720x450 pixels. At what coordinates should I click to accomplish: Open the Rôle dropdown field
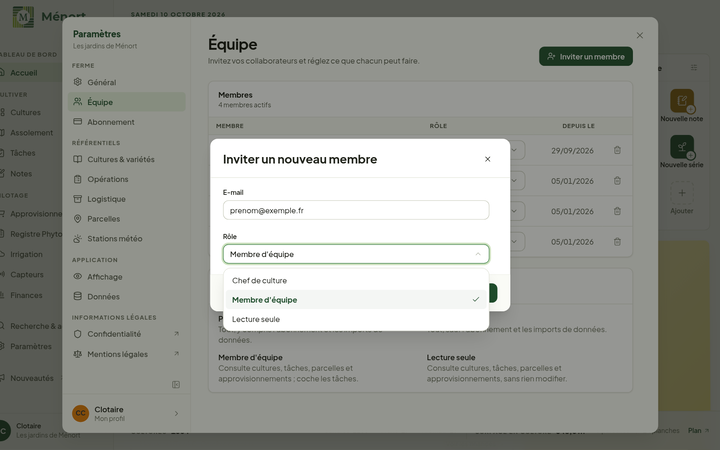pyautogui.click(x=356, y=254)
